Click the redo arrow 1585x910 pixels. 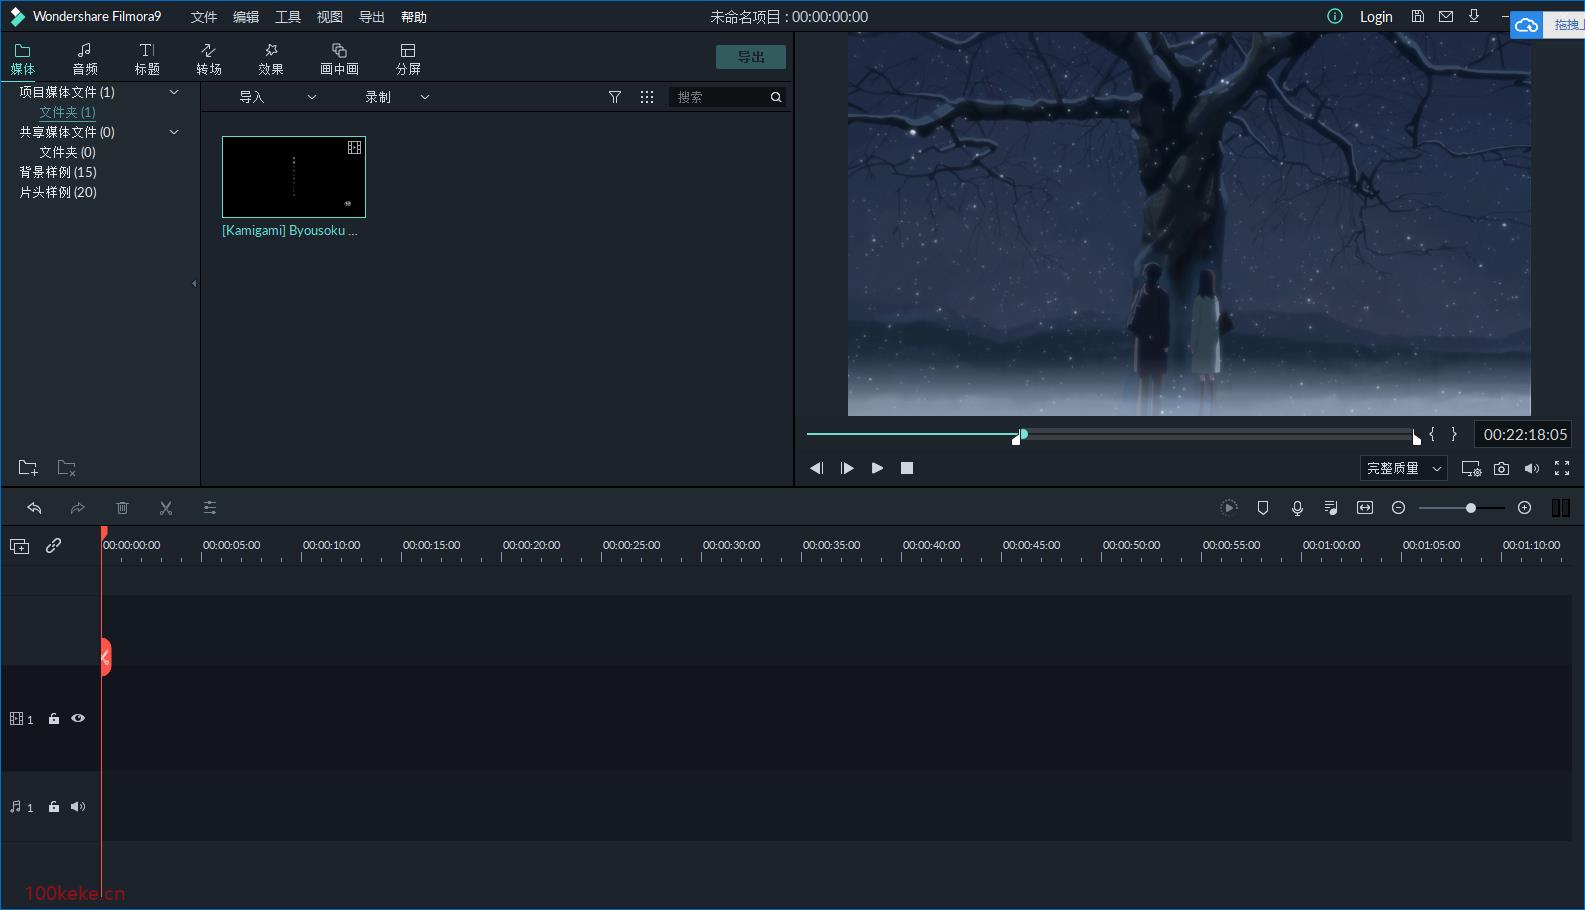(x=77, y=508)
